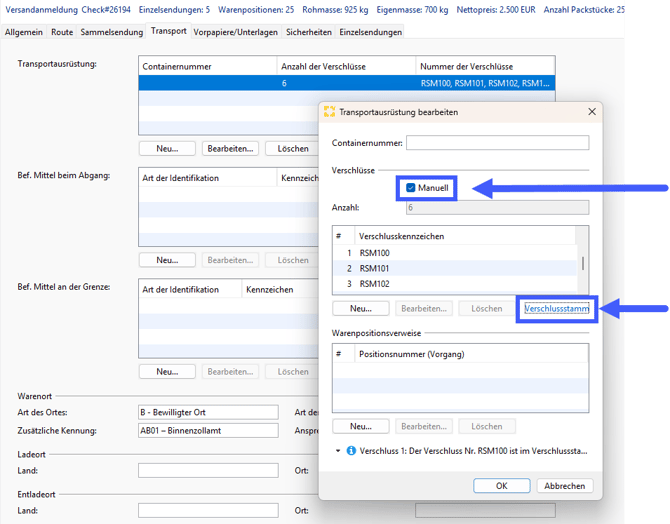
Task: Cancel the dialog with Abbrechen
Action: pyautogui.click(x=564, y=486)
